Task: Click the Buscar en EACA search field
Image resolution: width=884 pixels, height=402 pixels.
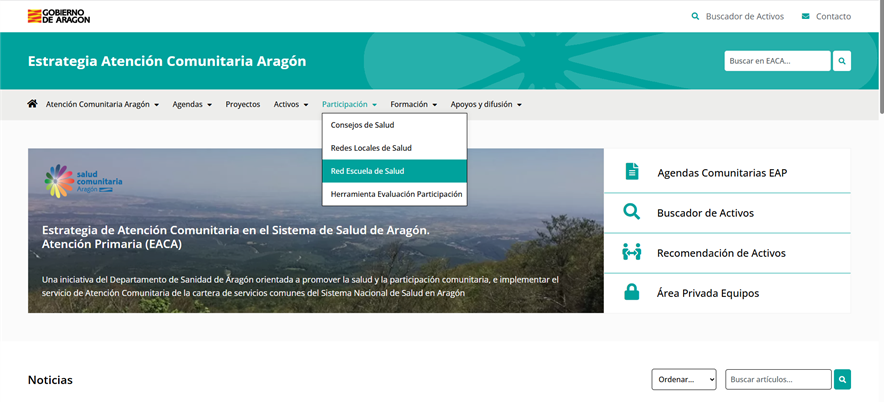Action: (776, 61)
